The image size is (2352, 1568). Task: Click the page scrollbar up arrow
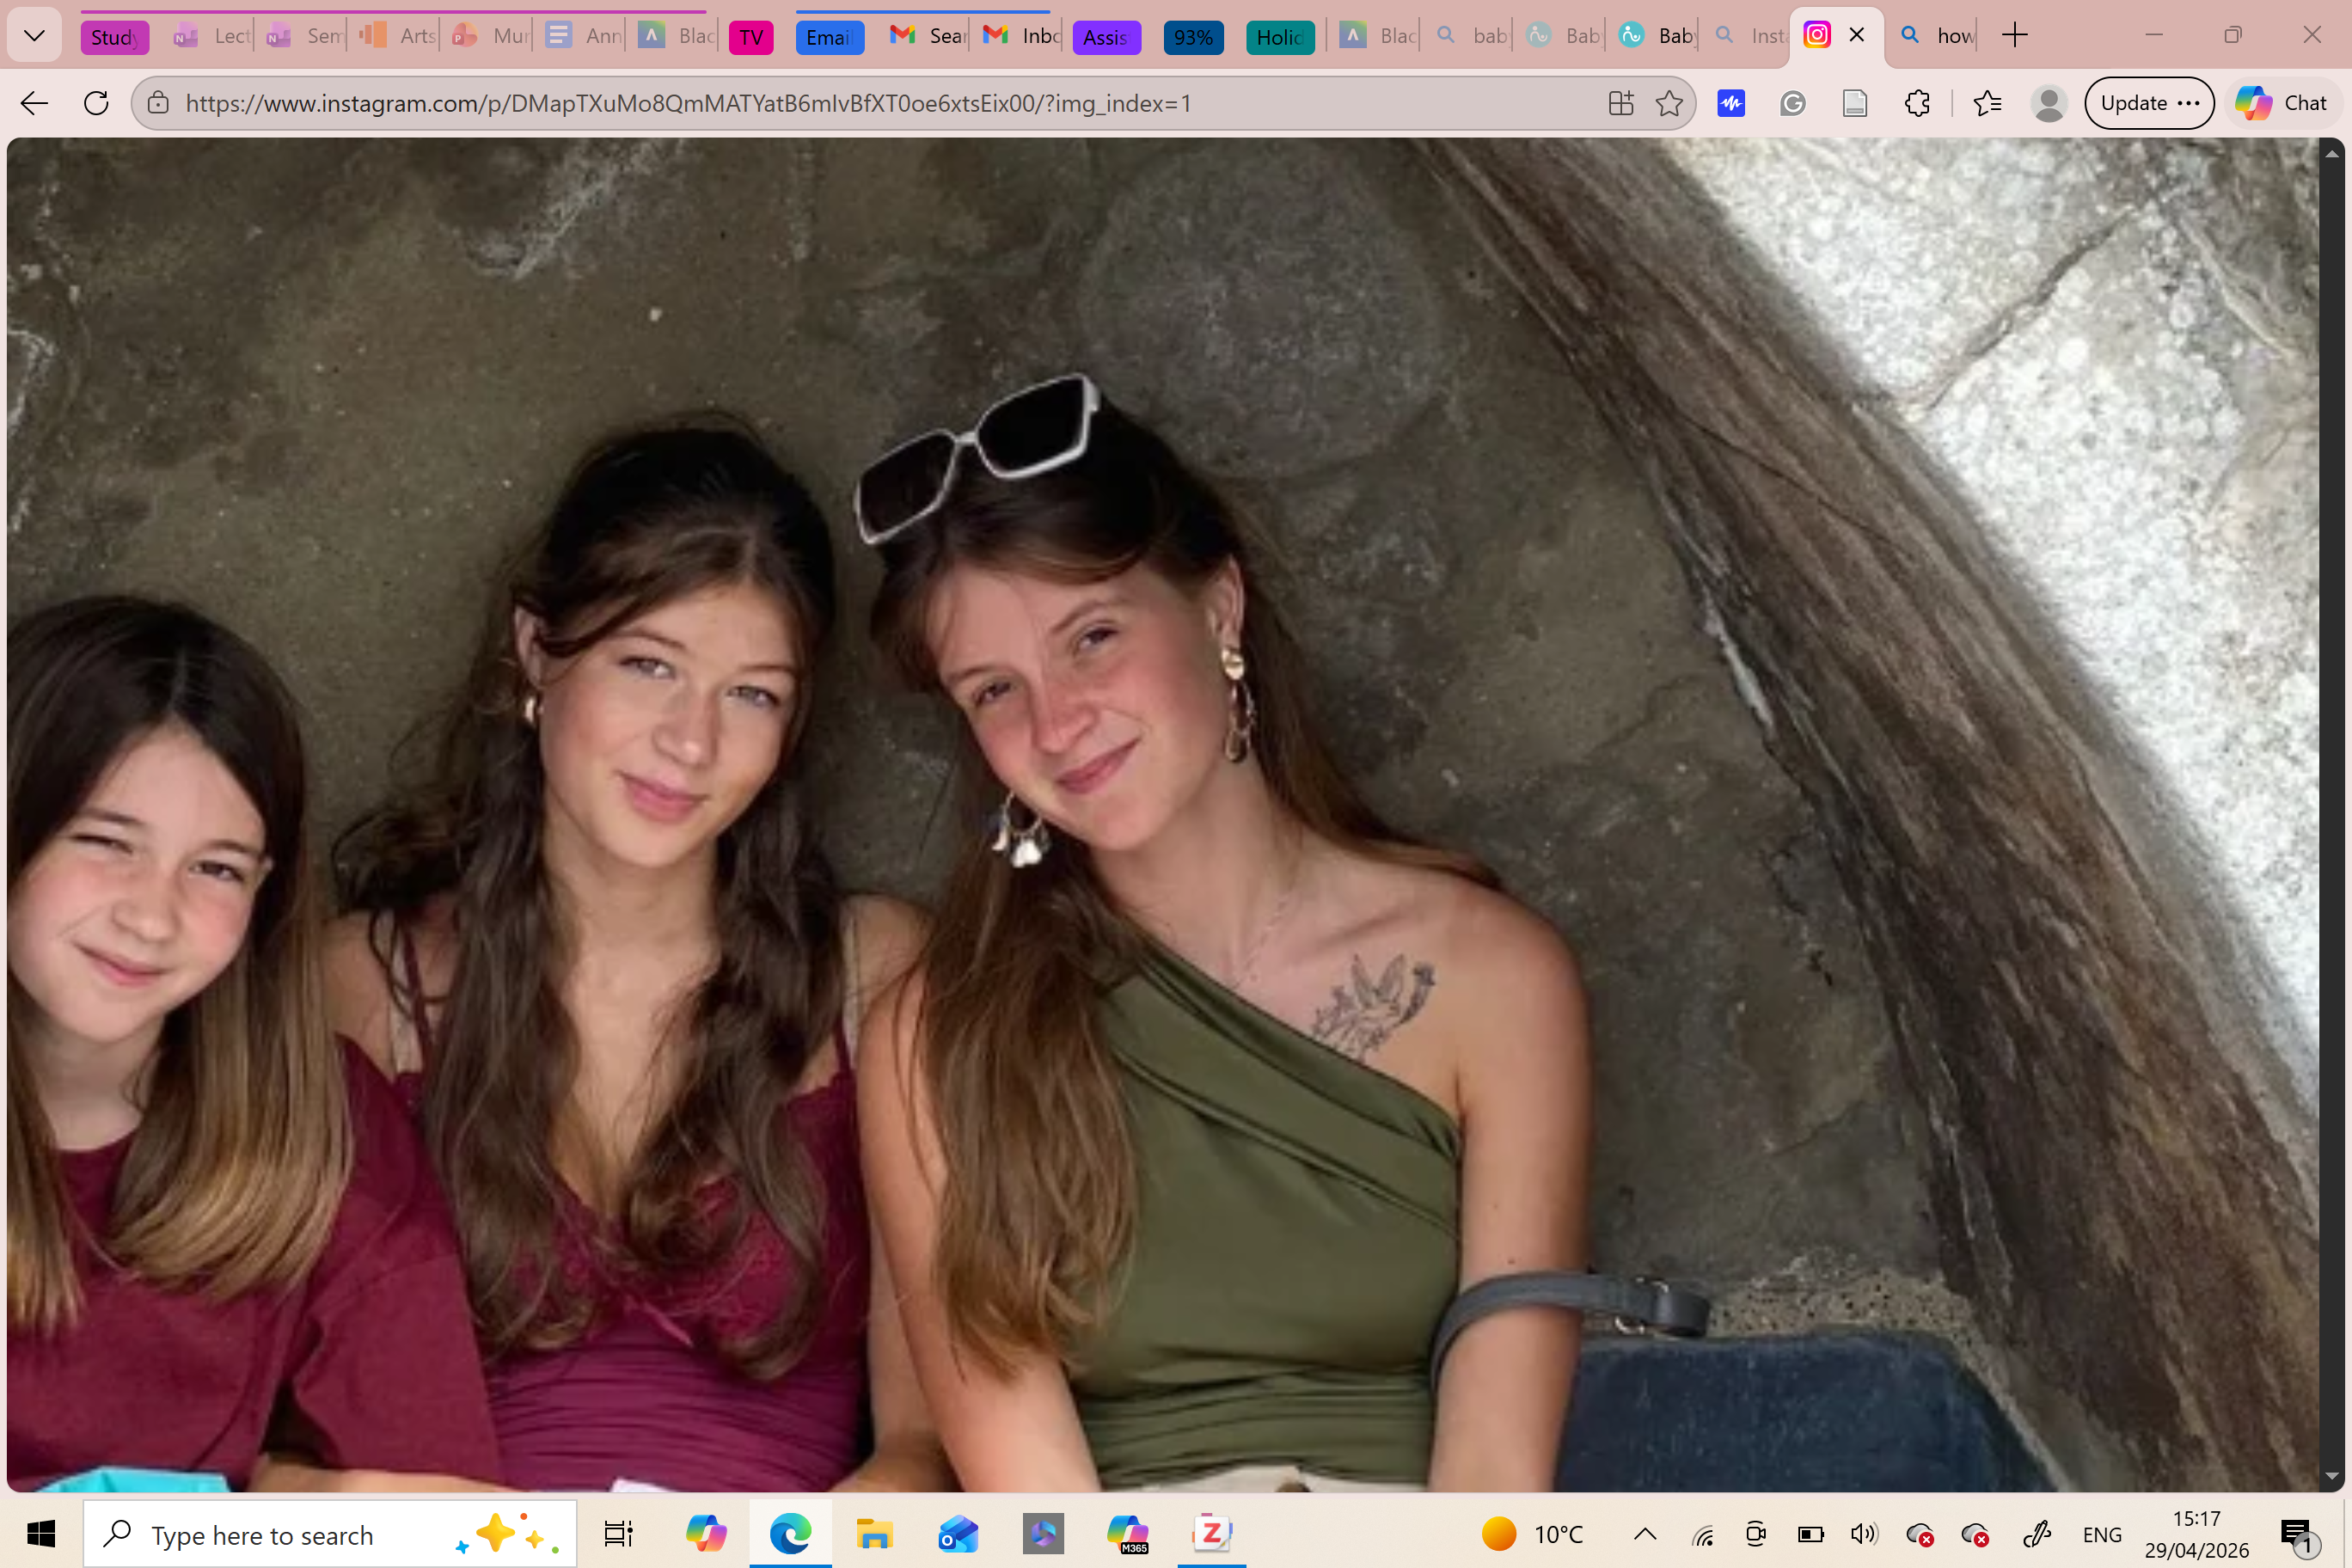pyautogui.click(x=2332, y=153)
